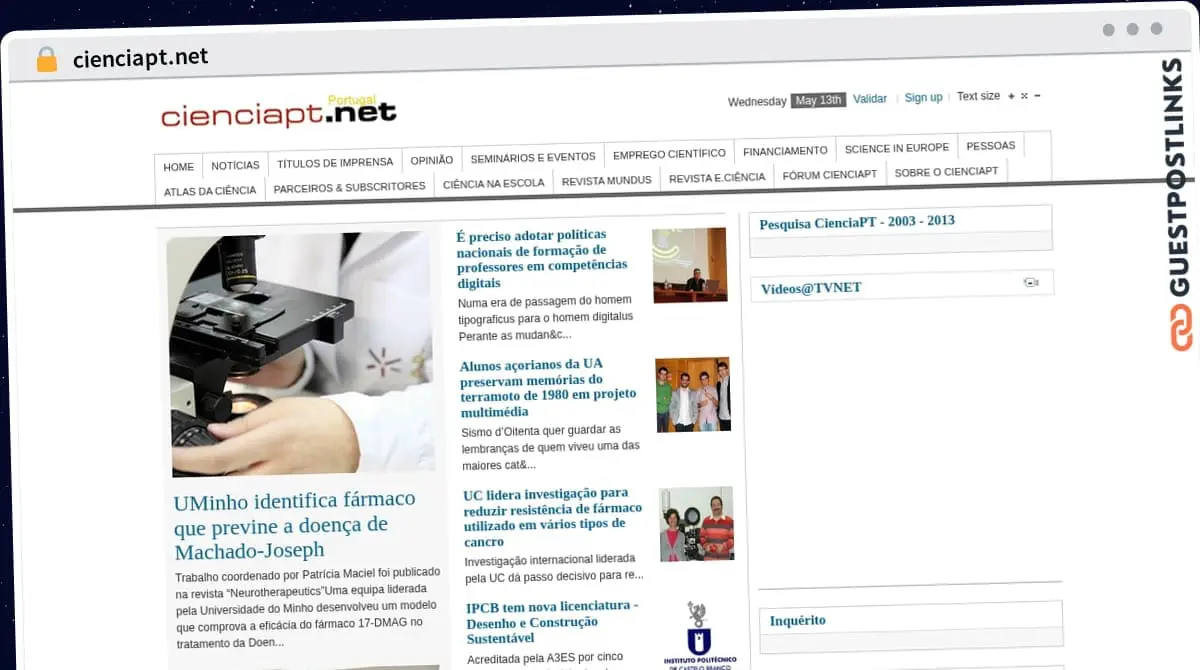Screen dimensions: 1200x670
Task: Click the summary starting 'Acreditada pela A3ES'
Action: 545,658
